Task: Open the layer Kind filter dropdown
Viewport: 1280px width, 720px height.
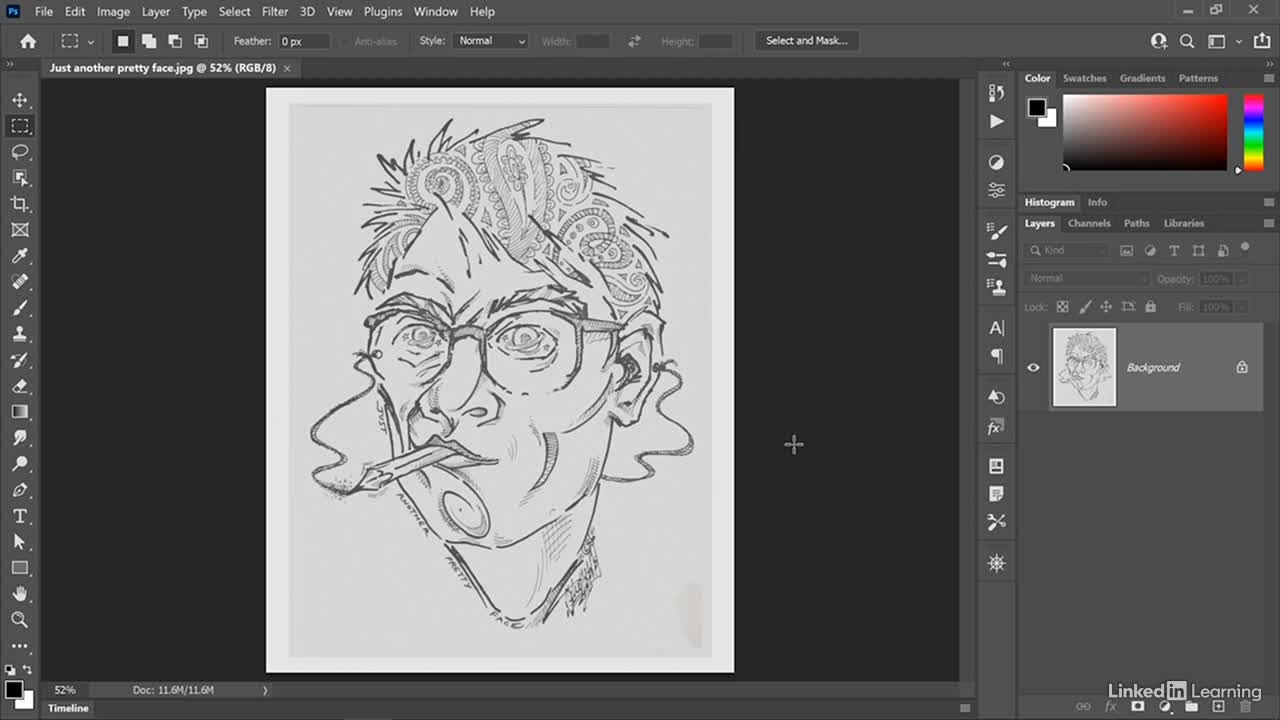Action: (1068, 251)
